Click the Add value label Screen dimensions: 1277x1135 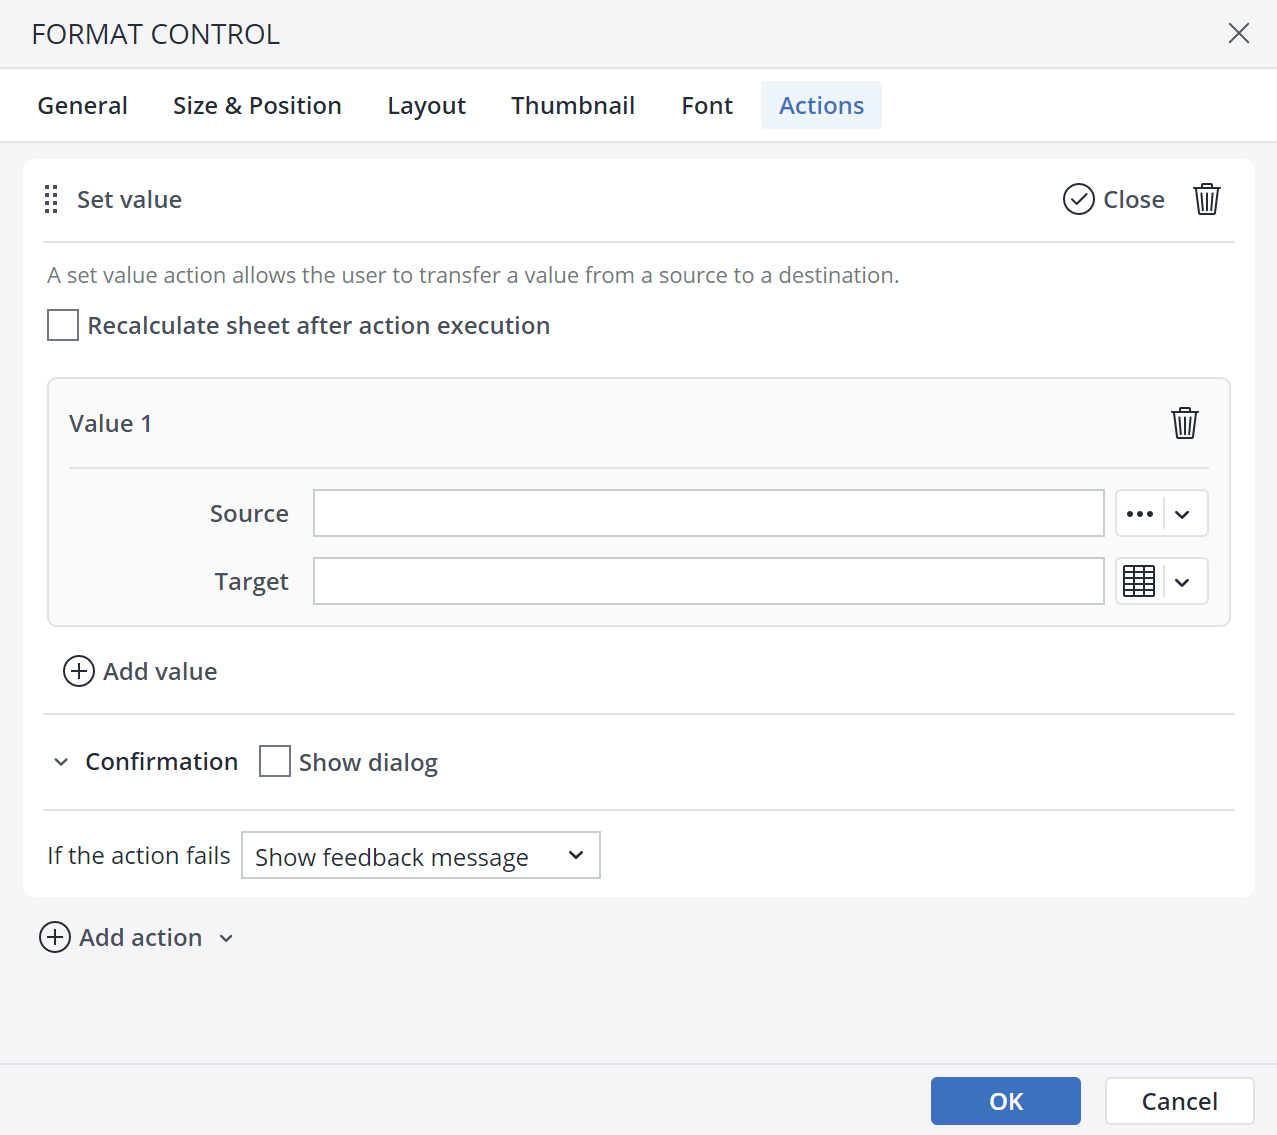(160, 671)
